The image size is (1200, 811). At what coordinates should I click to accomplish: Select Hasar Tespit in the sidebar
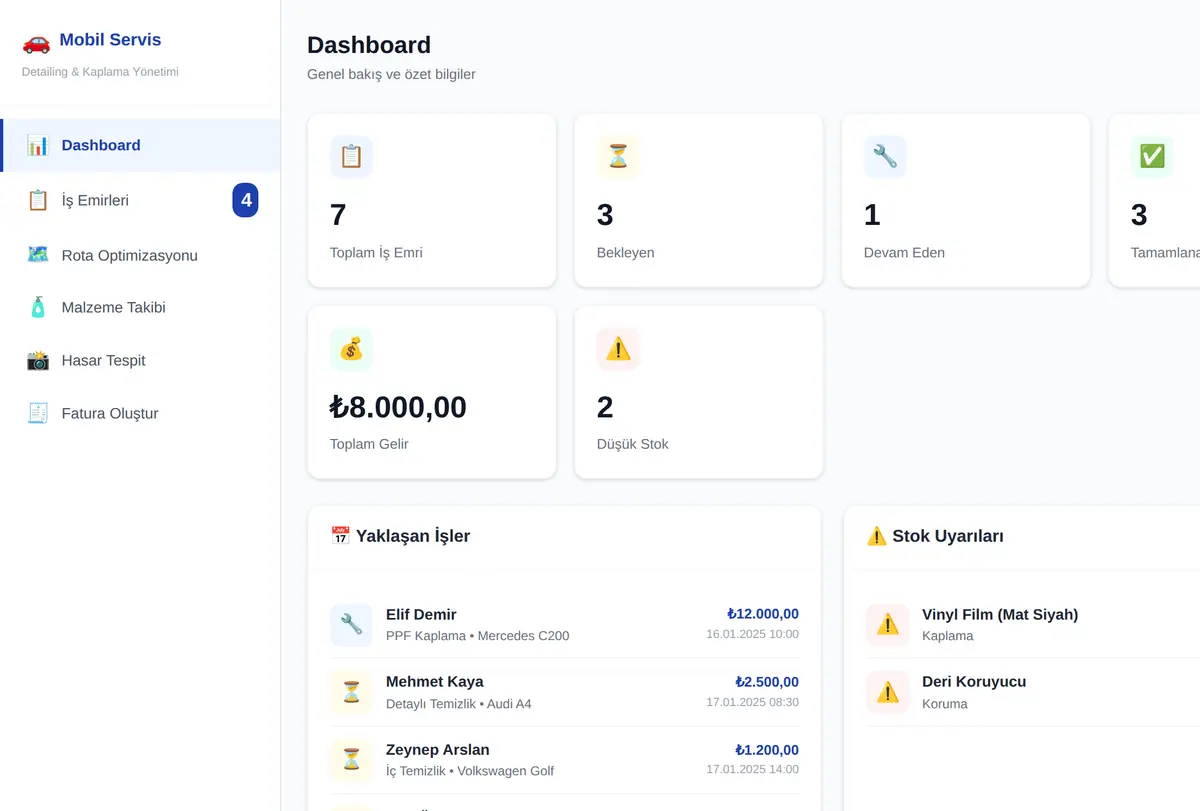[x=141, y=360]
